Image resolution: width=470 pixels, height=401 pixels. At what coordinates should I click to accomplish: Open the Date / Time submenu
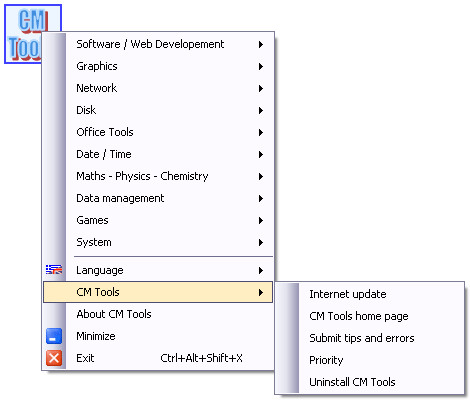point(158,154)
